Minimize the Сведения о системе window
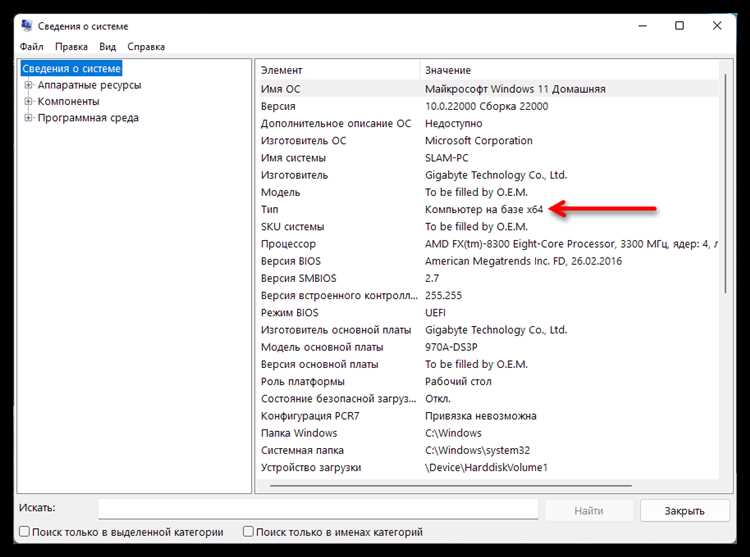The height and width of the screenshot is (557, 750). coord(635,25)
